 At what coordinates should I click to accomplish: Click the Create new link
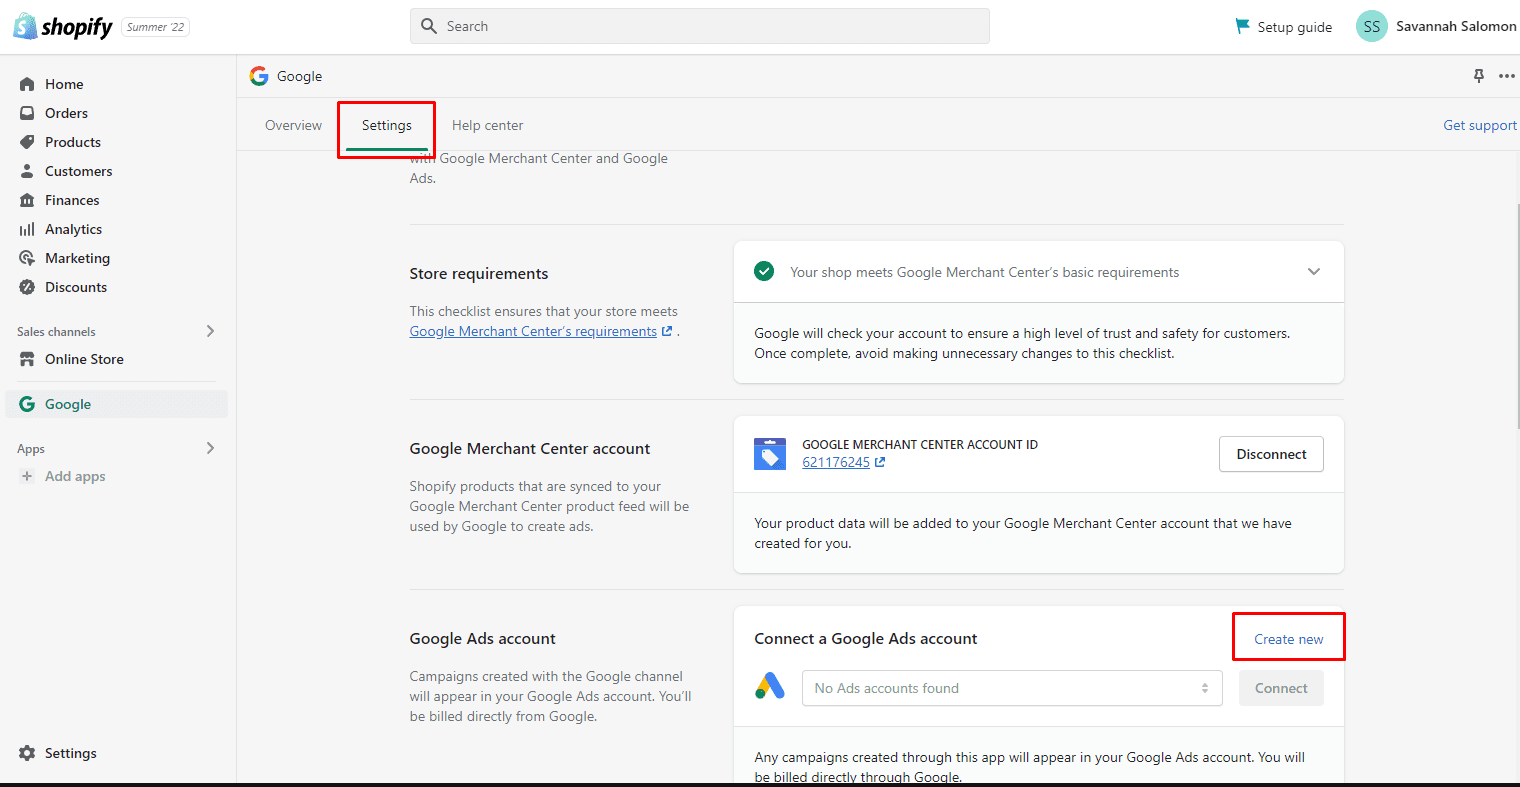pyautogui.click(x=1288, y=639)
